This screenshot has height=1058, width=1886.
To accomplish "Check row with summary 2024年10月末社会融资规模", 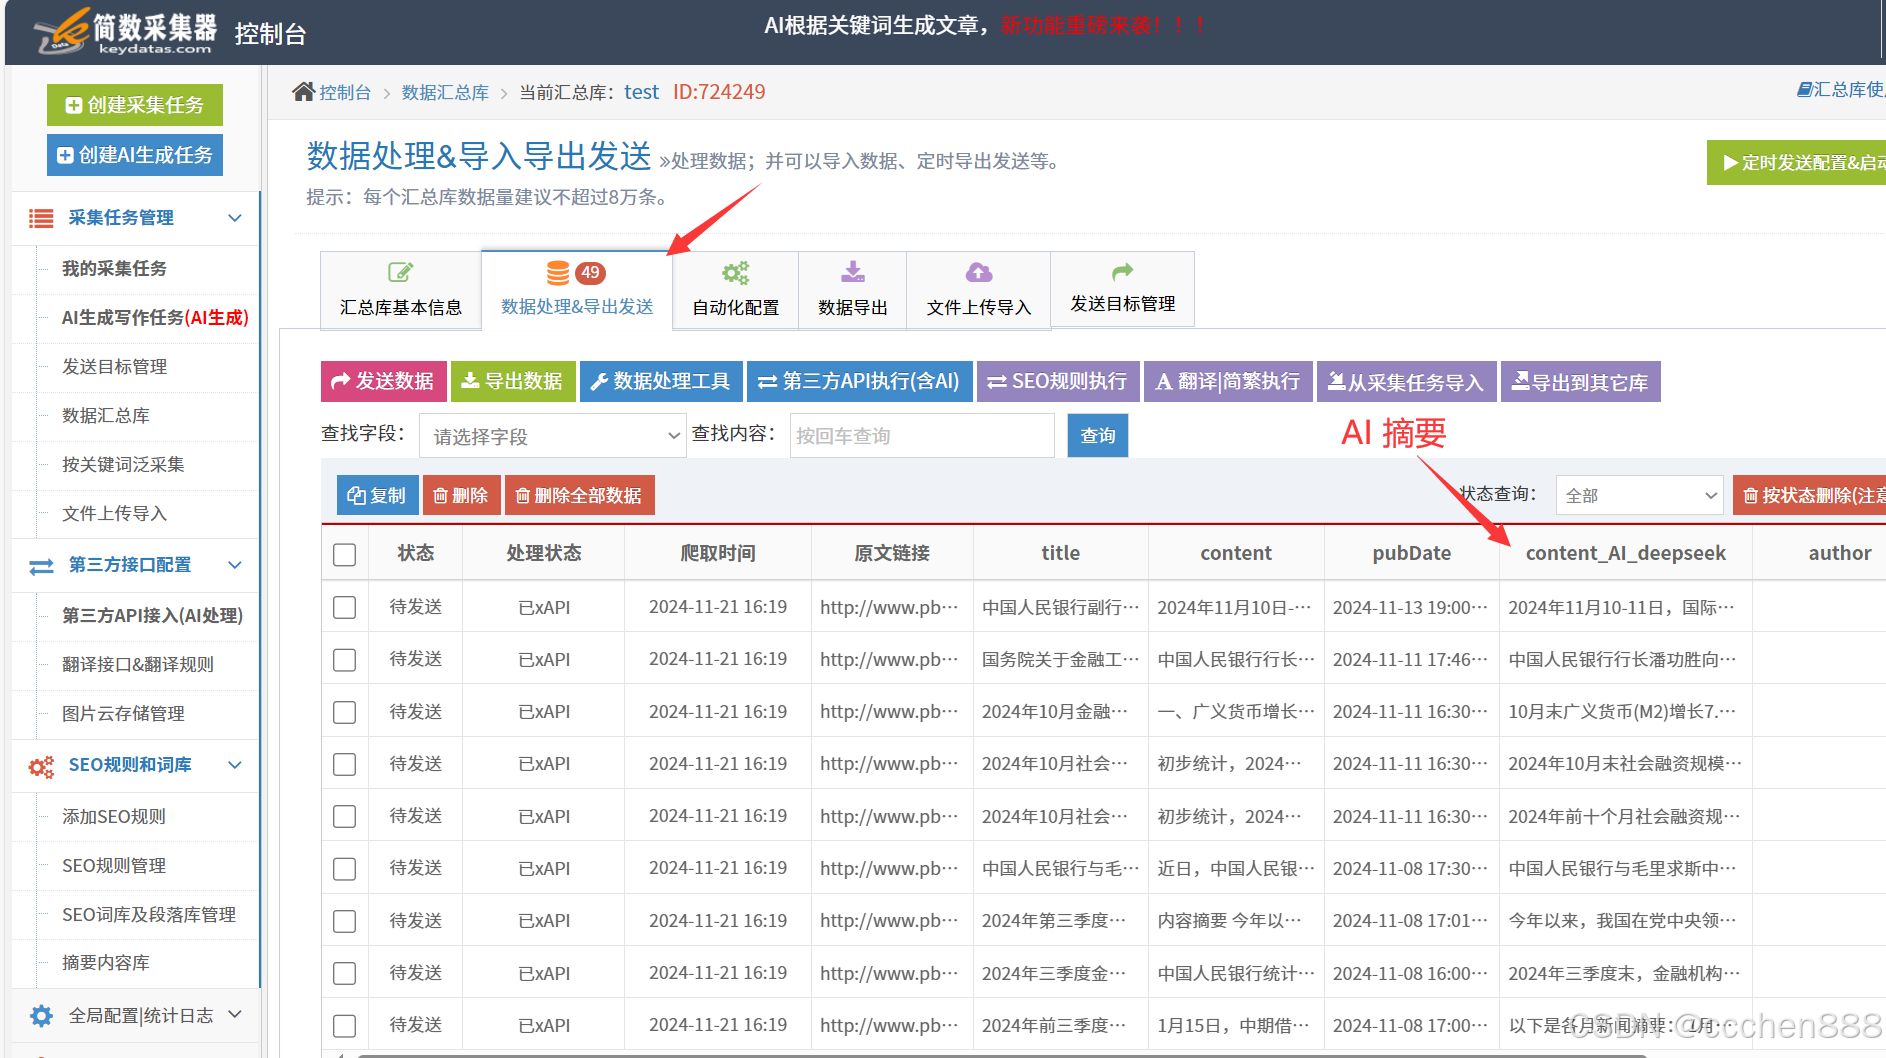I will coord(345,764).
